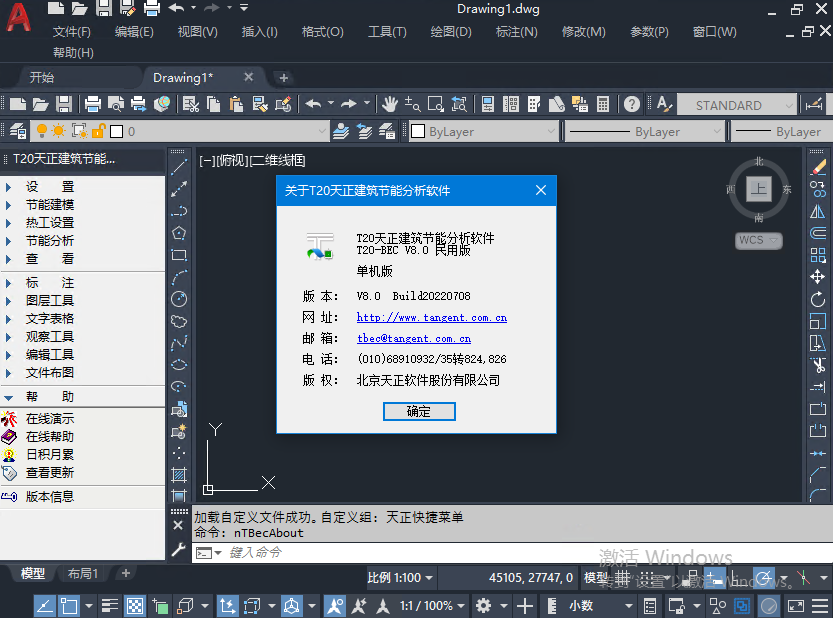Open the 绘图(D) menu
This screenshot has height=618, width=833.
click(x=450, y=32)
